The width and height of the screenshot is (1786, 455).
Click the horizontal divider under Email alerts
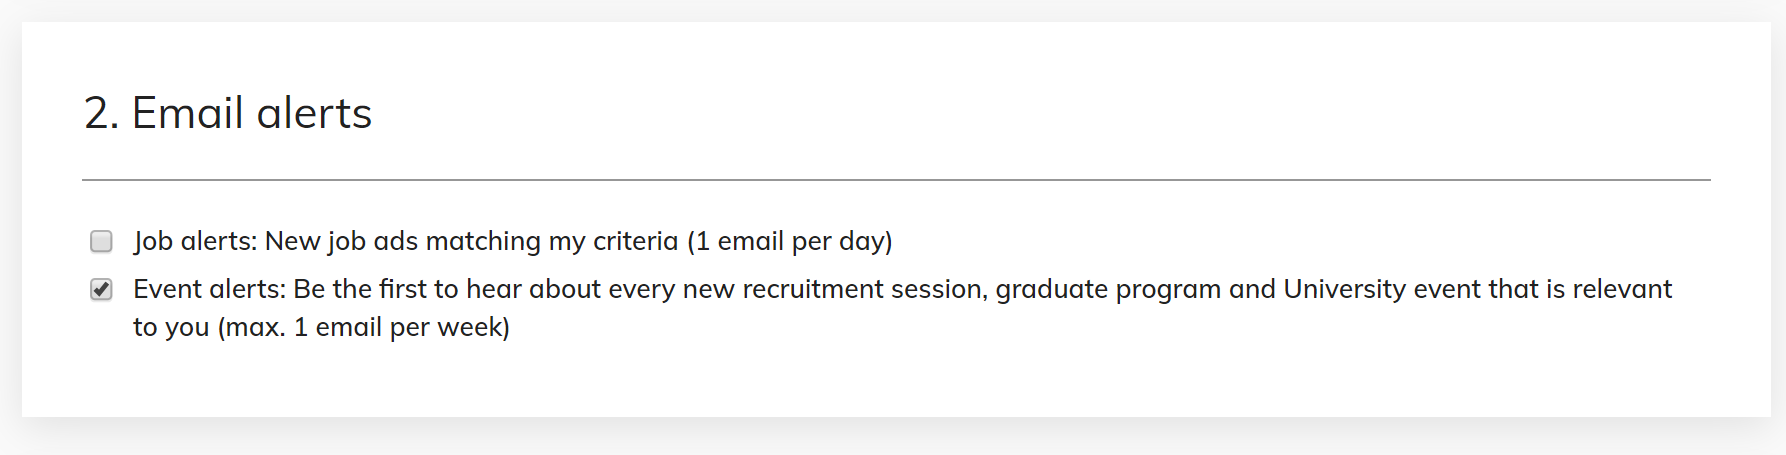(896, 180)
